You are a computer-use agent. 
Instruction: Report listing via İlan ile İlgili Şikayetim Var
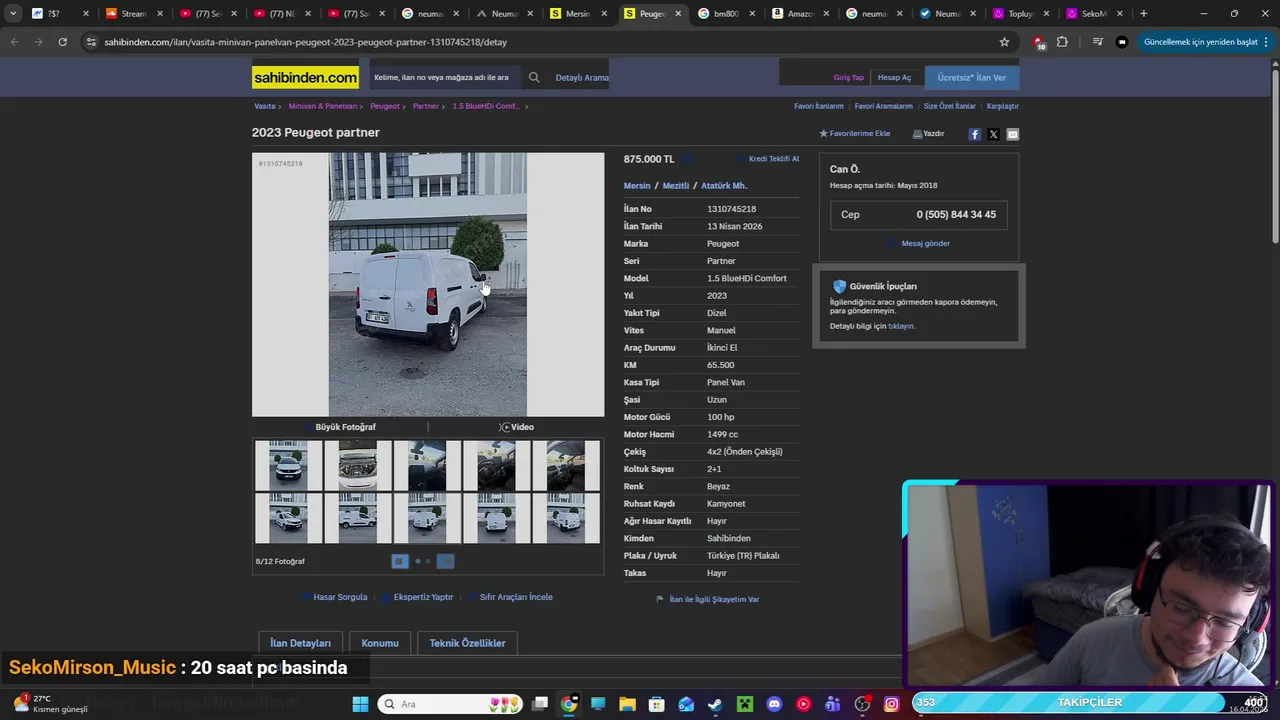pyautogui.click(x=714, y=600)
